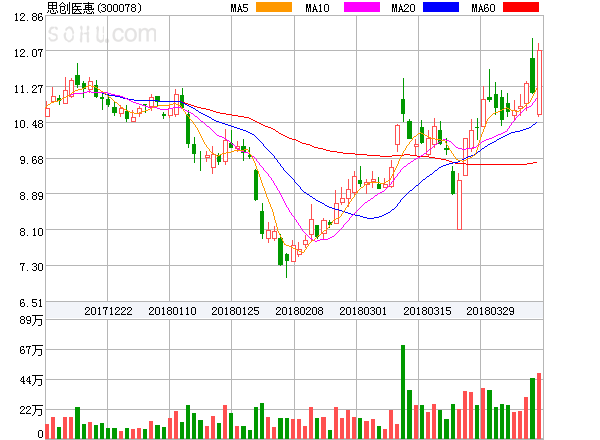Click the 7.30 price axis label
Screen dimensions: 600x440
31,267
